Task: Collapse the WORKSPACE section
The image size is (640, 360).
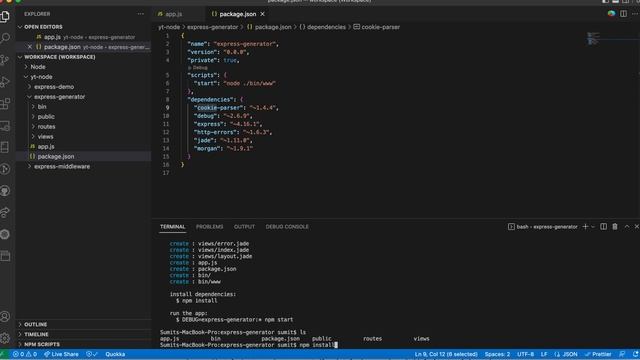Action: click(60, 57)
